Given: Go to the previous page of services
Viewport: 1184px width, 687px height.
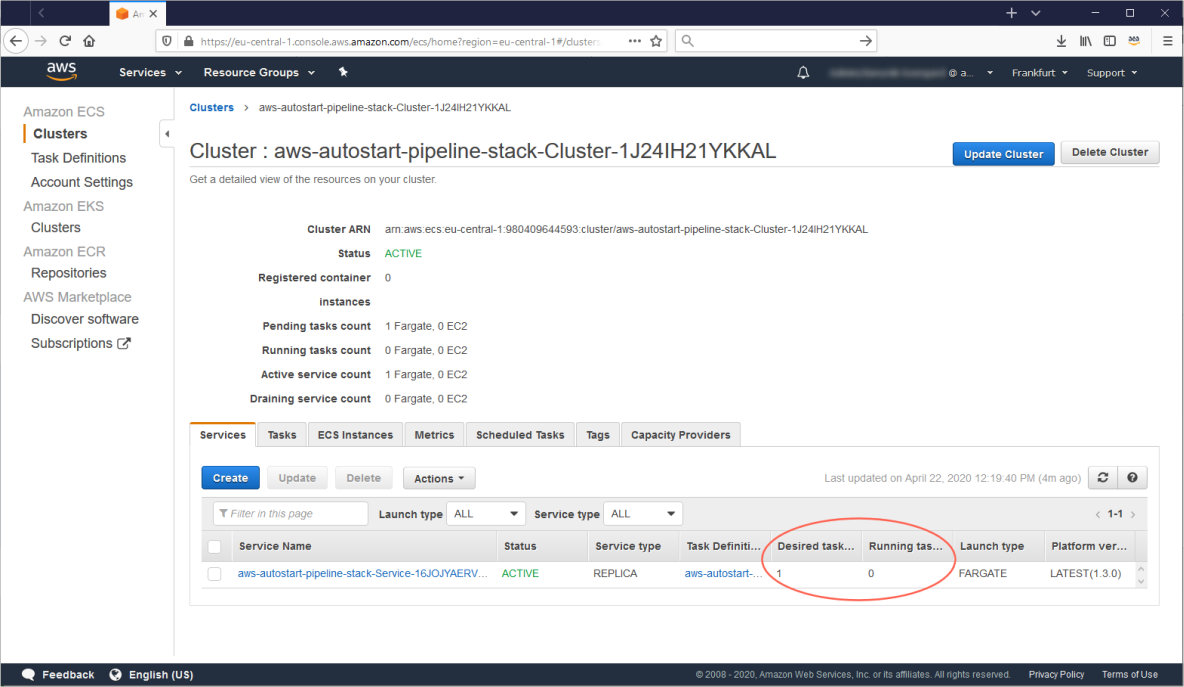Looking at the screenshot, I should 1097,514.
